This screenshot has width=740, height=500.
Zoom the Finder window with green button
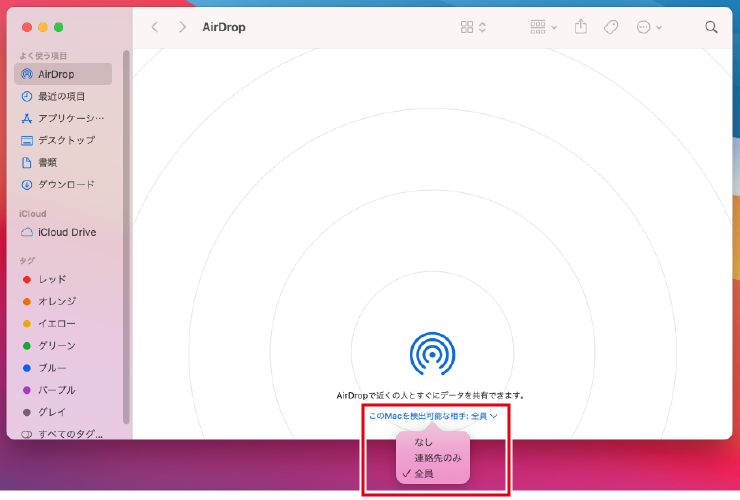[x=59, y=27]
